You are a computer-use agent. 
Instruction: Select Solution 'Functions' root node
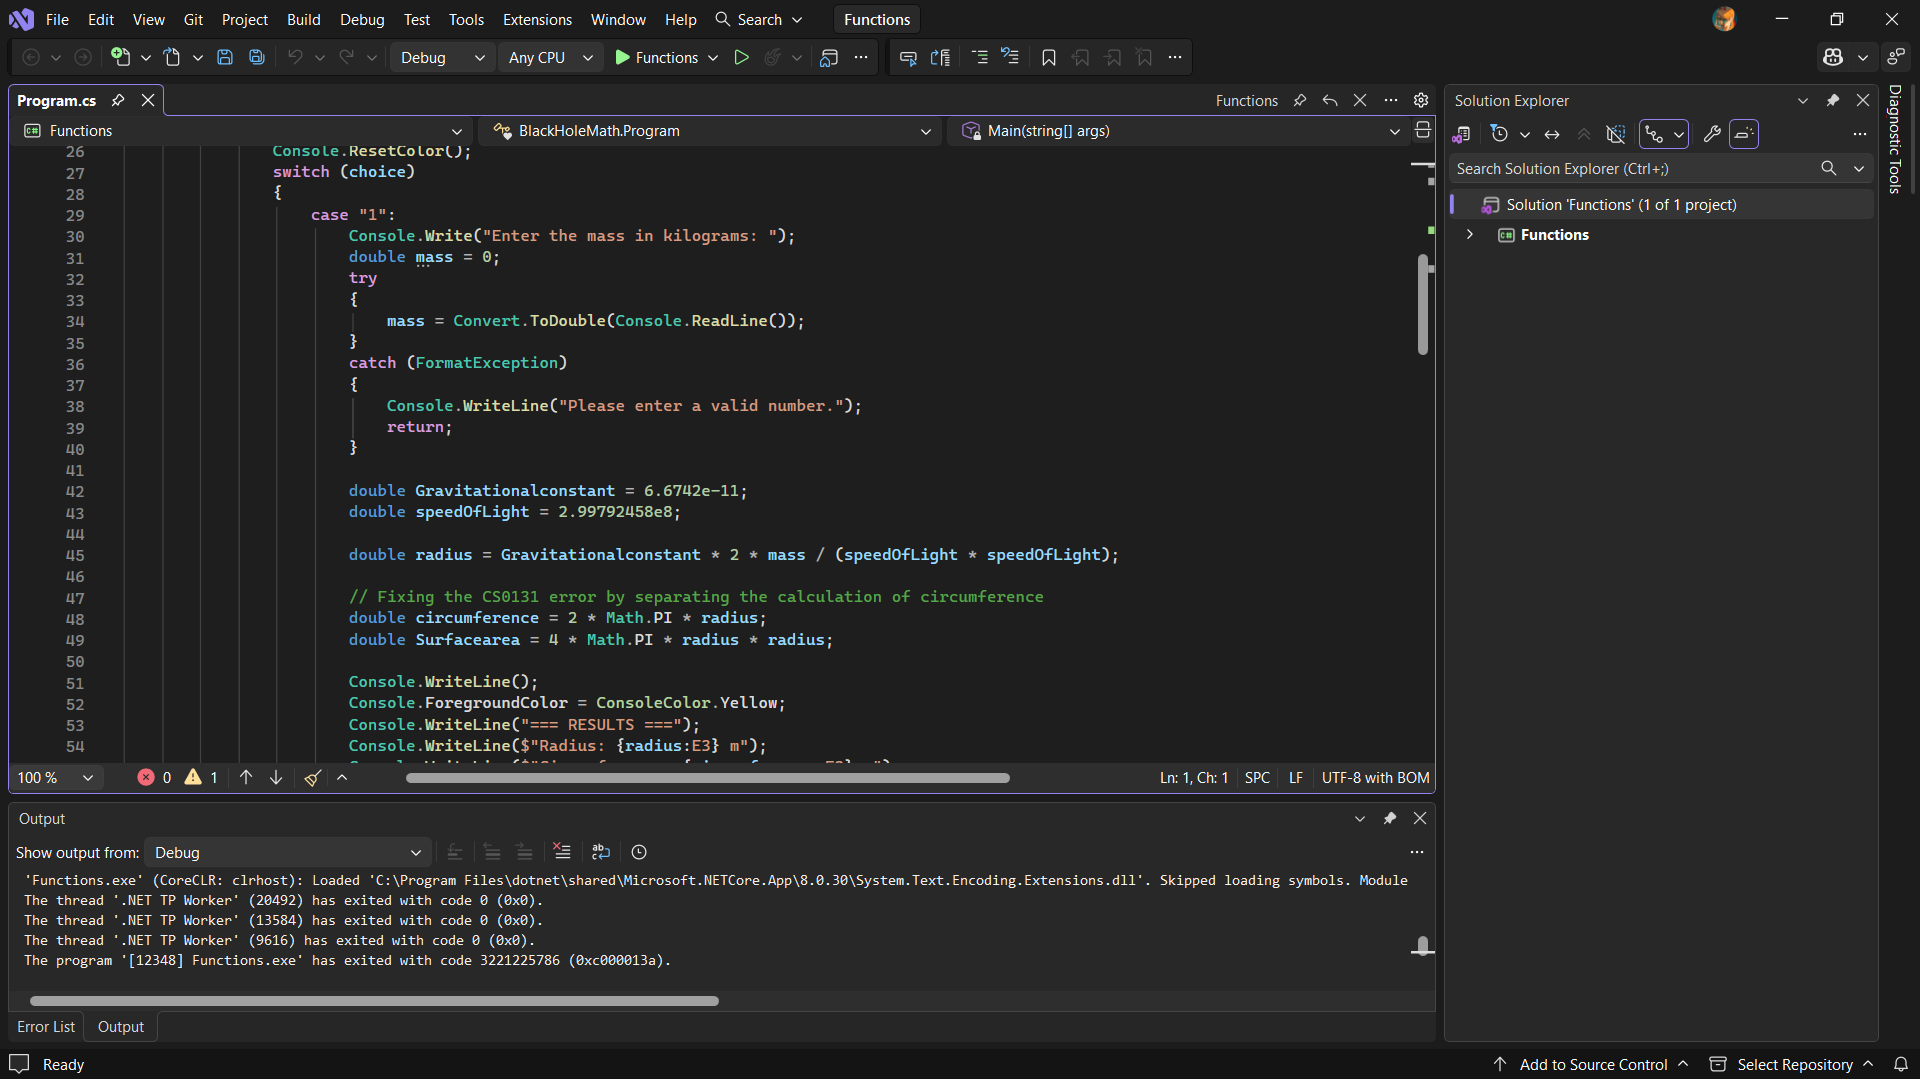point(1662,205)
